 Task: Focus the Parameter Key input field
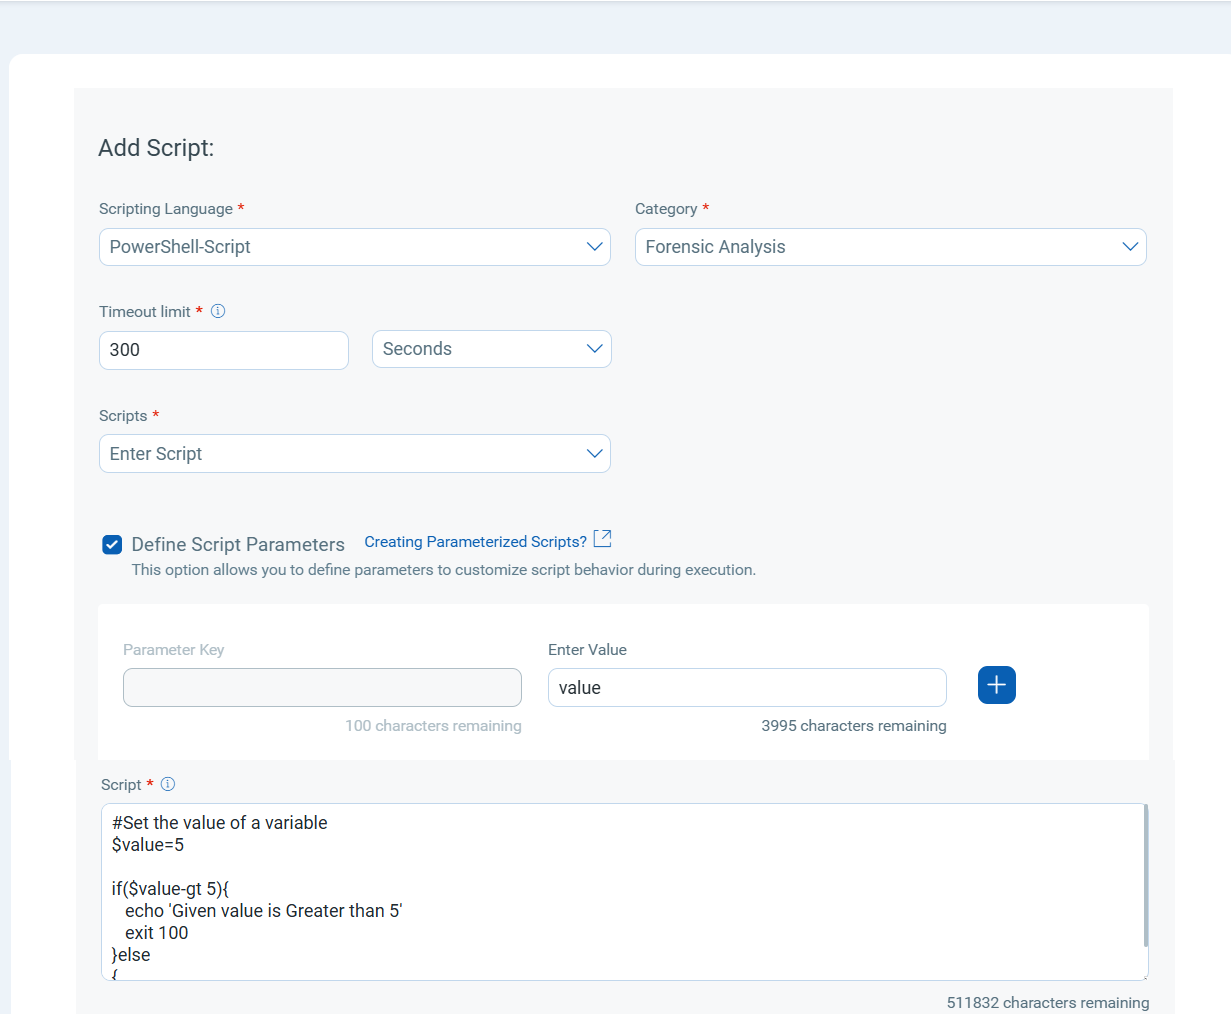click(322, 688)
